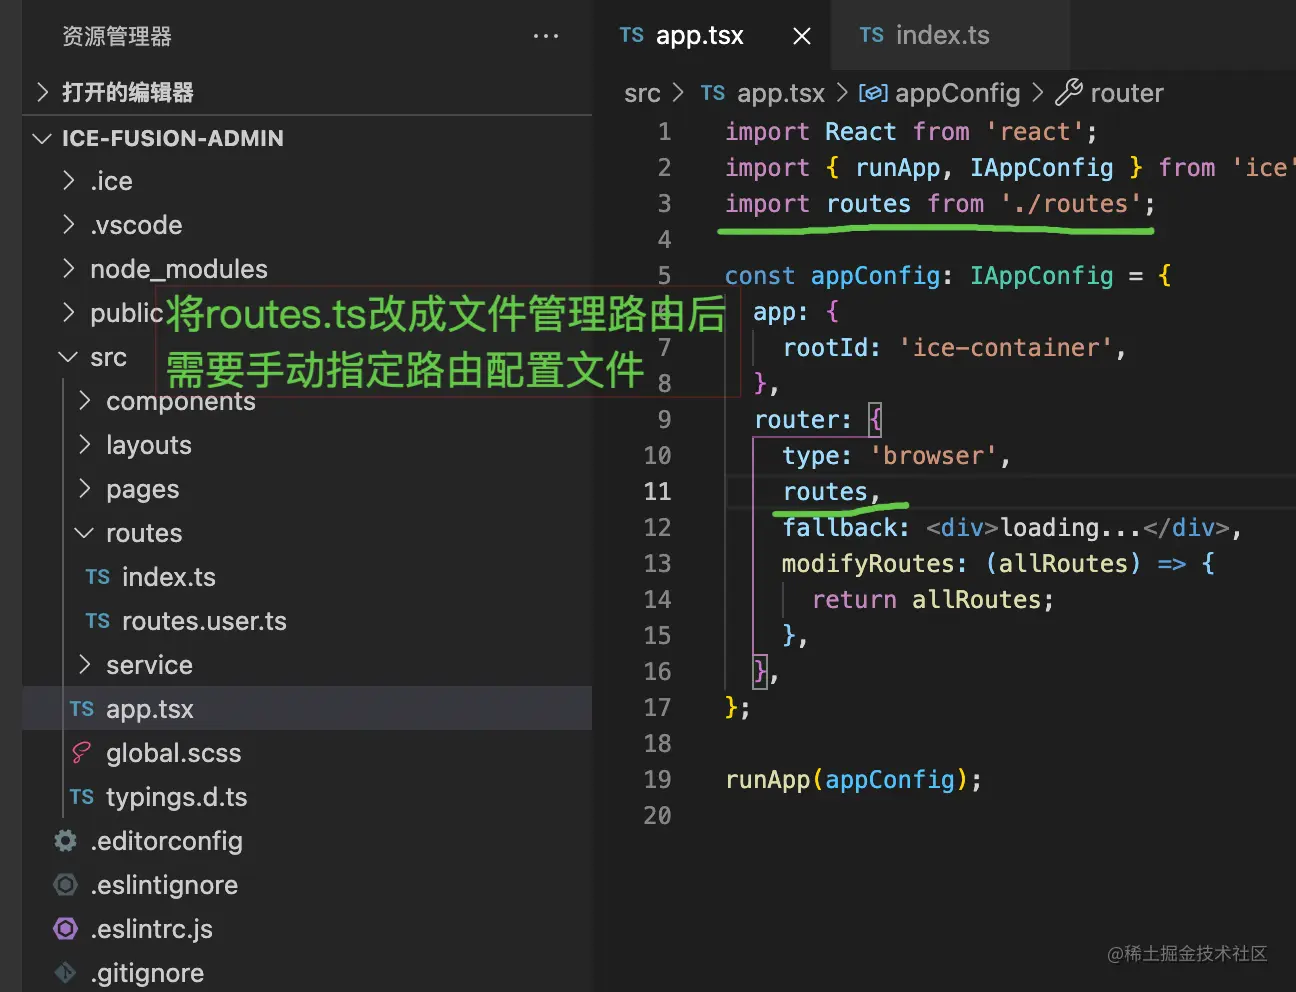Viewport: 1296px width, 992px height.
Task: Click 'browser' type value on line 10
Action: click(934, 455)
